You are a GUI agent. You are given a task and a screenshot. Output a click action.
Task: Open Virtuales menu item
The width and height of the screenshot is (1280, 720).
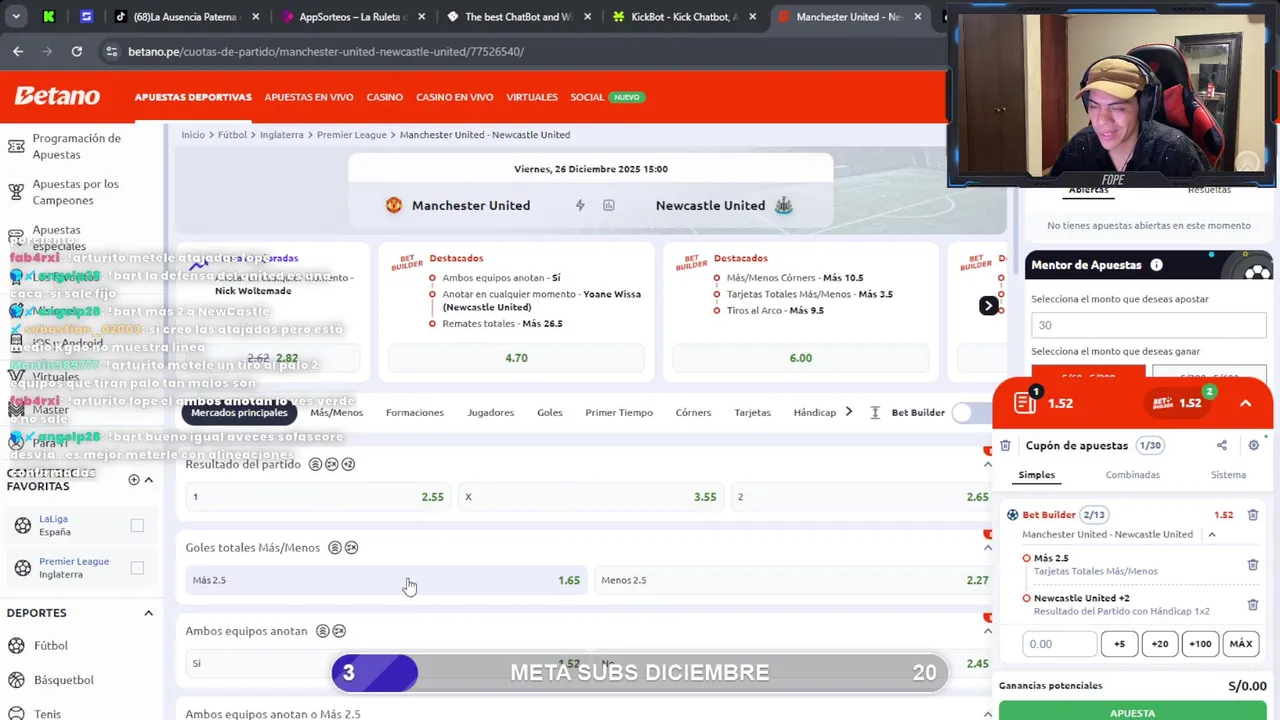[x=532, y=97]
